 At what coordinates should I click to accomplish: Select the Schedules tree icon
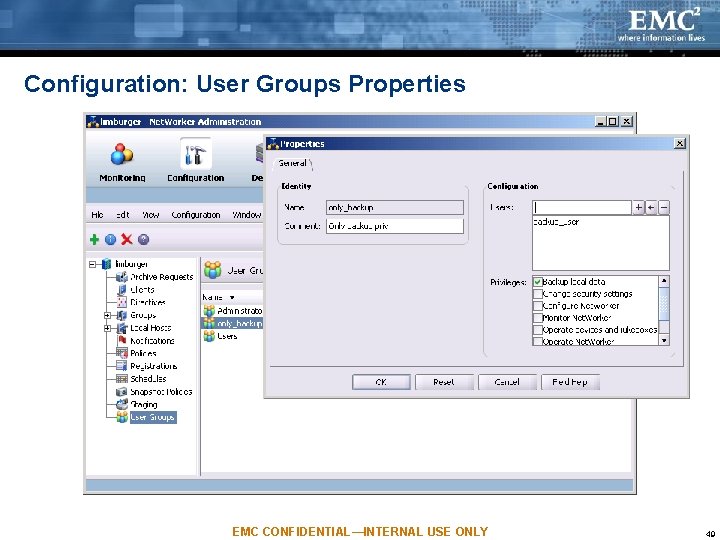pos(122,379)
